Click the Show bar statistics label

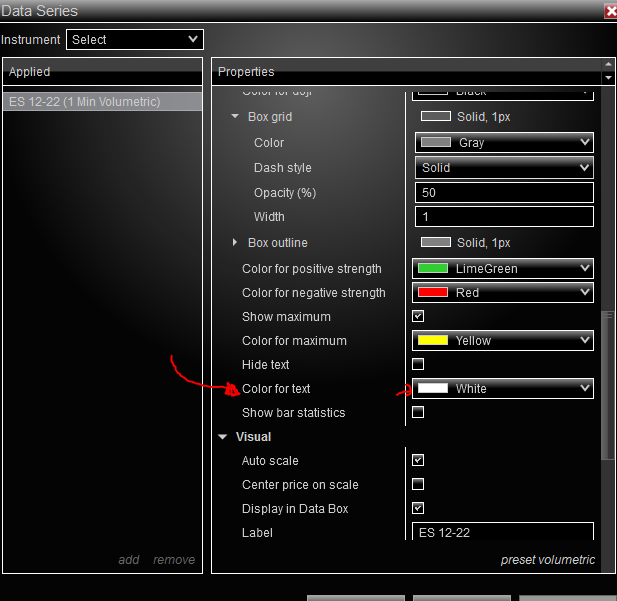(x=294, y=412)
